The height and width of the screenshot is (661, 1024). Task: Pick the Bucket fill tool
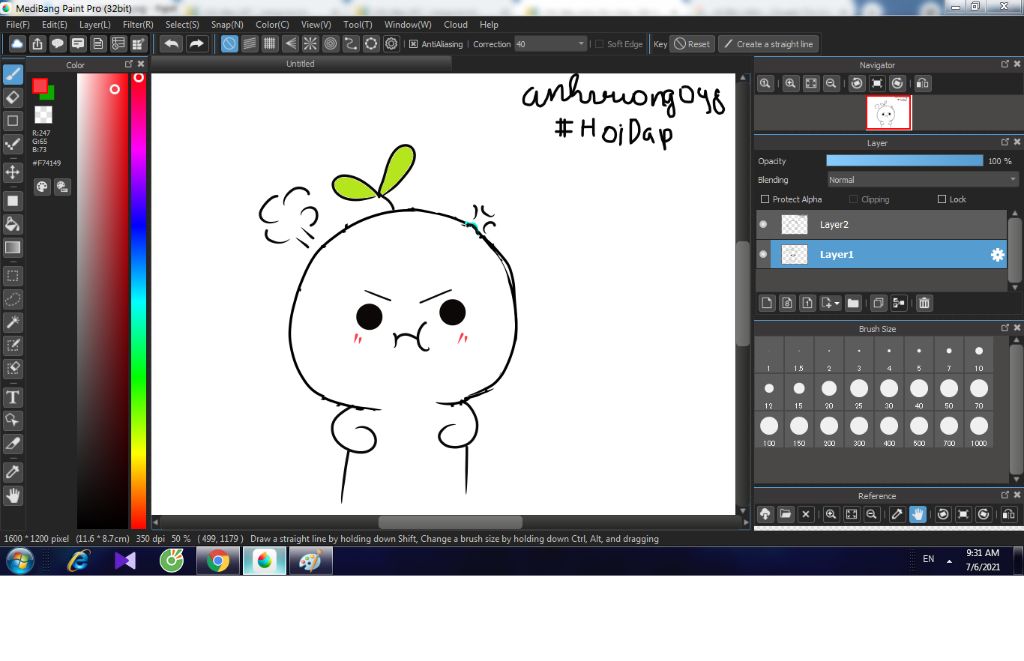[12, 224]
